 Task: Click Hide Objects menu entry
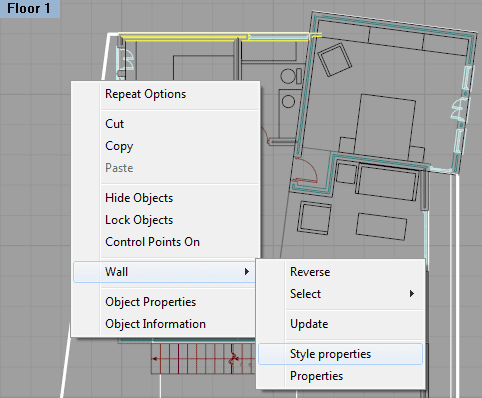tap(165, 198)
